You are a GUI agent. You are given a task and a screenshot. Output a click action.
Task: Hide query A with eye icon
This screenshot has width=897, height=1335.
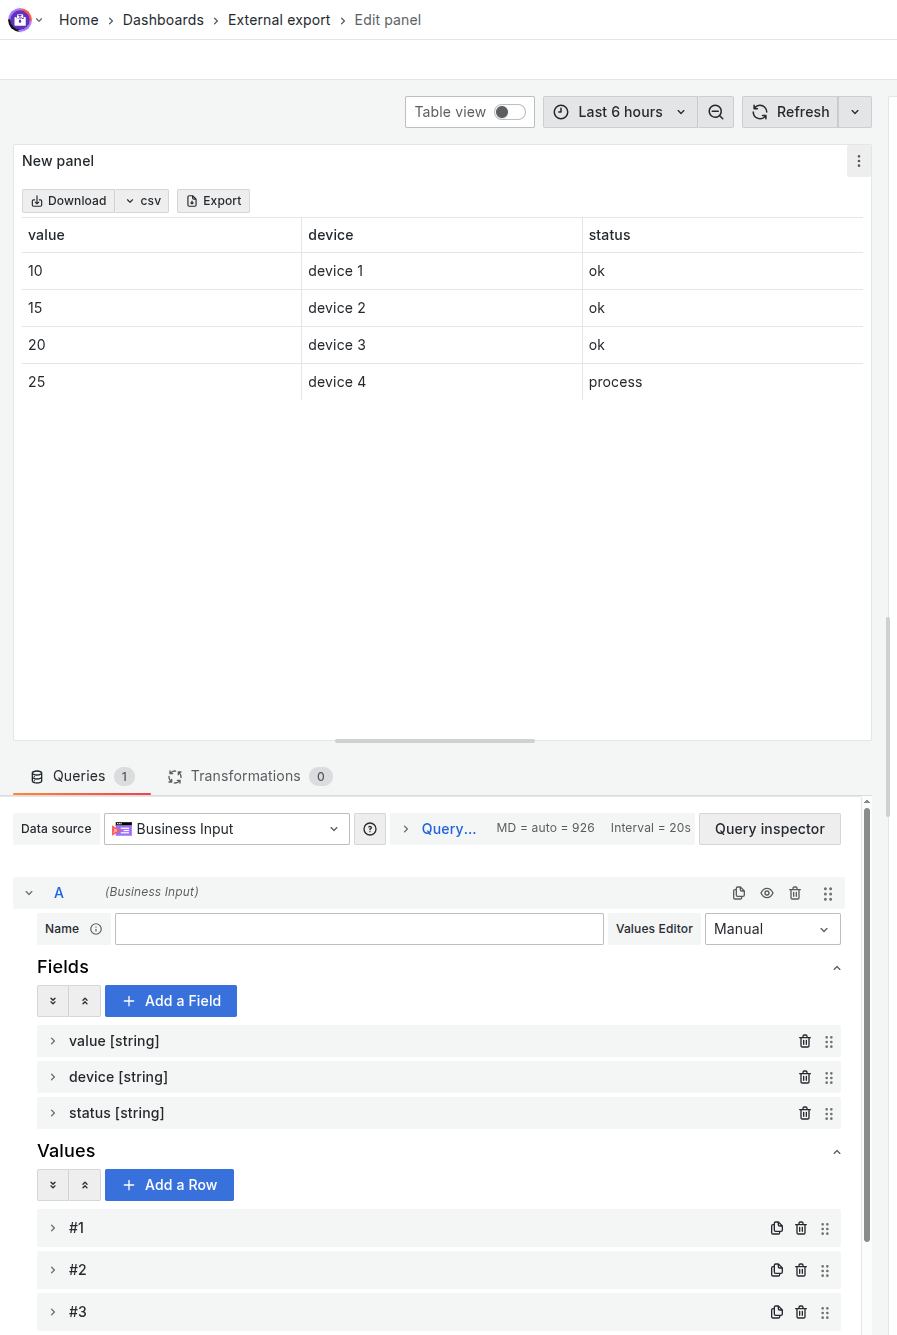click(767, 893)
